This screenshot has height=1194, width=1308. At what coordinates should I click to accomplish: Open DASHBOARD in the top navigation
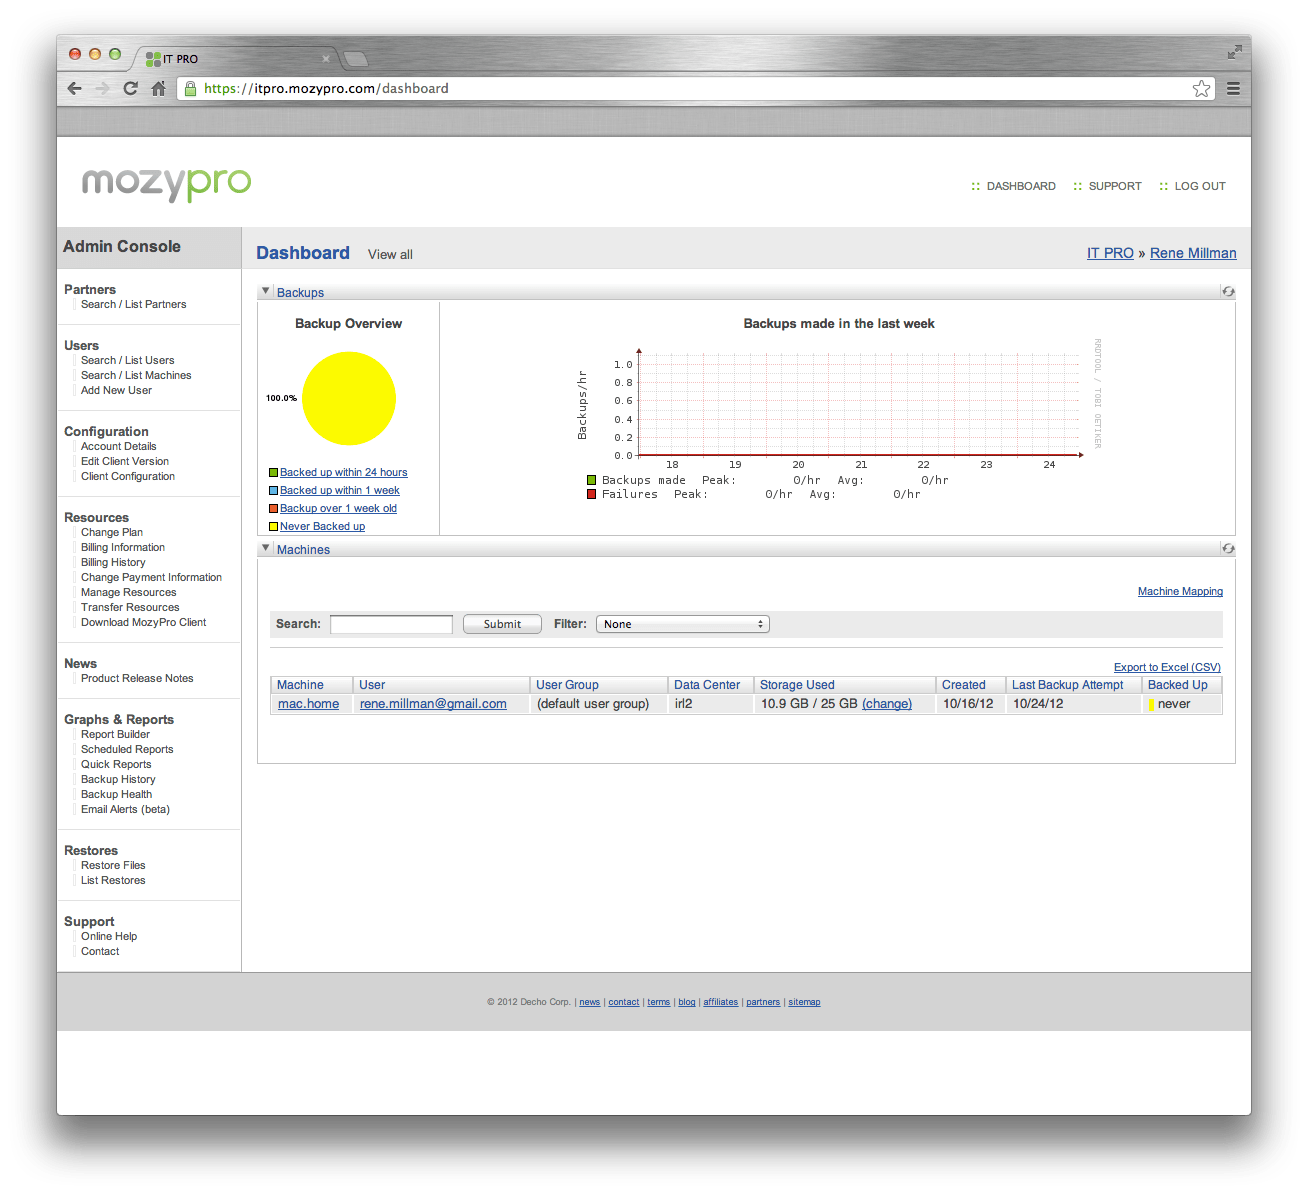click(x=1021, y=186)
